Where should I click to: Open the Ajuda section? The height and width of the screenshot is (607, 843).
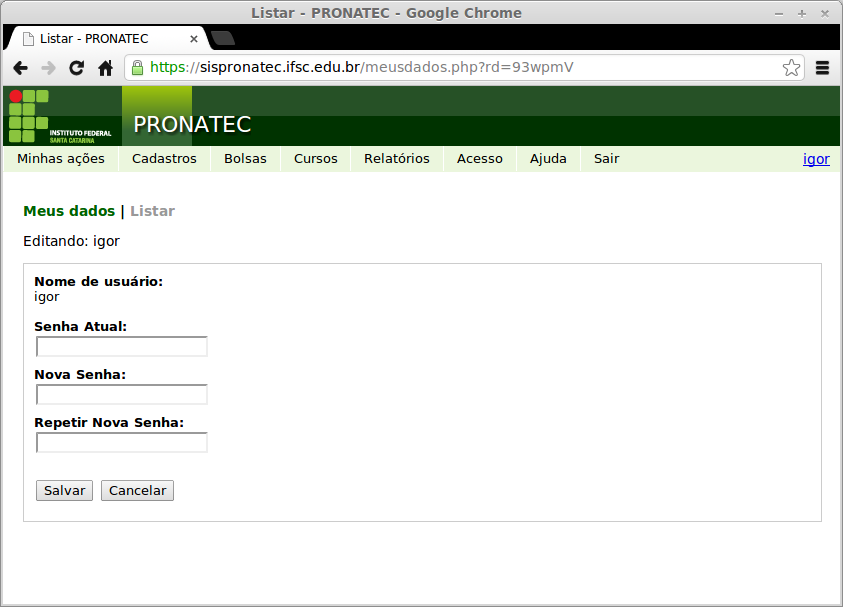[547, 158]
